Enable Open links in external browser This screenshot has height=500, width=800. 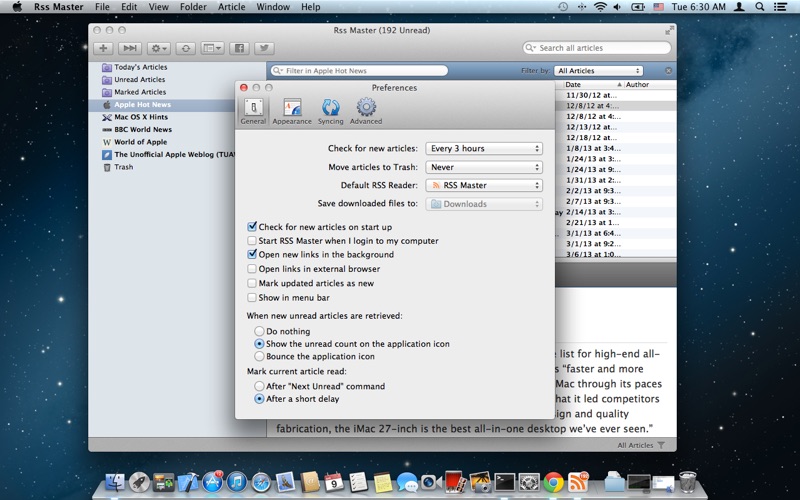point(252,268)
